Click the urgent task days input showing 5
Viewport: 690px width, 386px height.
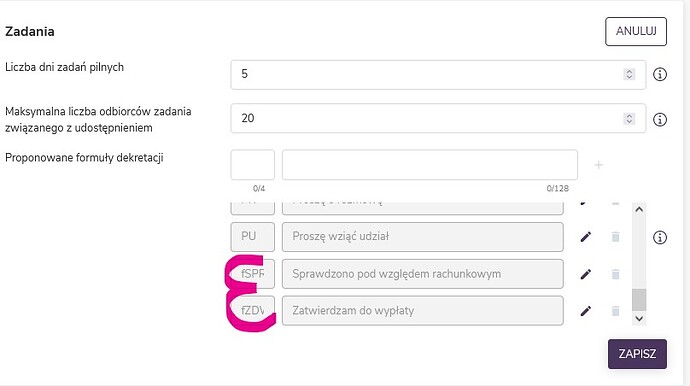438,75
